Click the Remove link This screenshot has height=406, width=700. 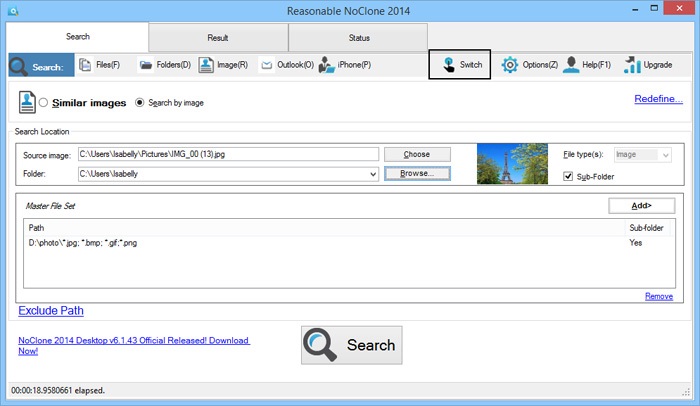click(x=658, y=297)
